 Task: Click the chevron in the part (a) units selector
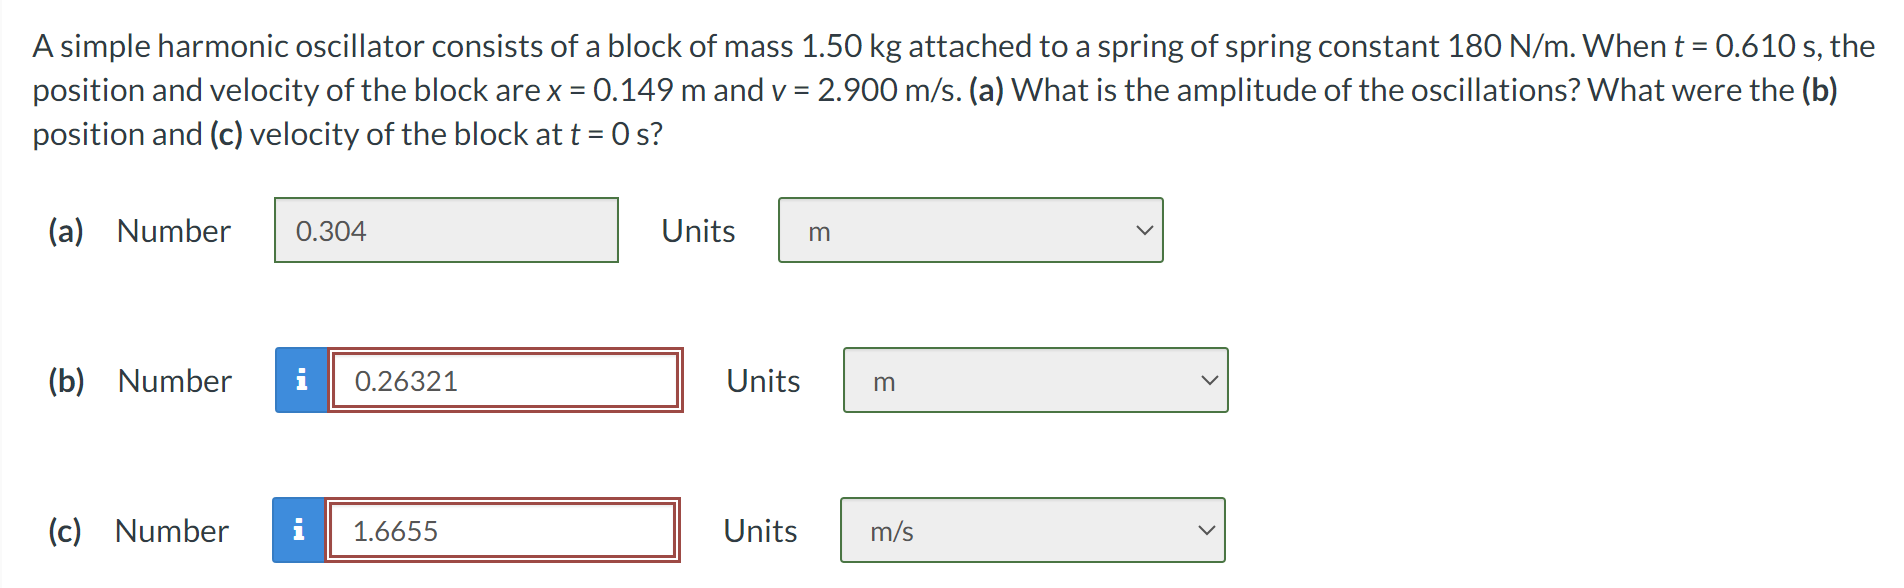coord(1145,230)
